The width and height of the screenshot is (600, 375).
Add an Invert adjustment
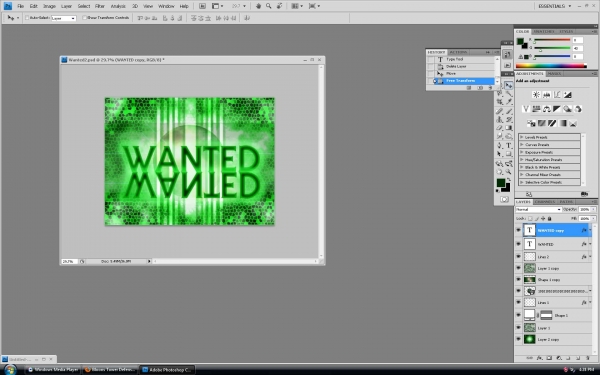click(531, 123)
